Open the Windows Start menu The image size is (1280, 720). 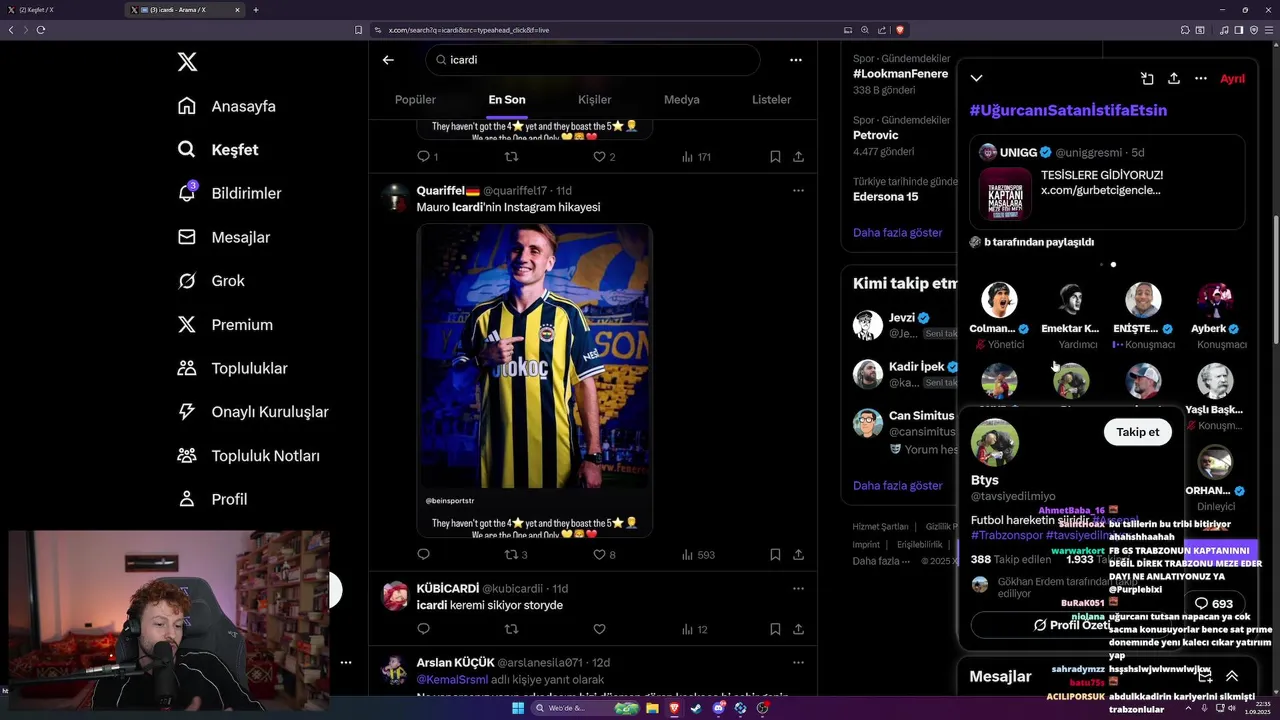518,708
